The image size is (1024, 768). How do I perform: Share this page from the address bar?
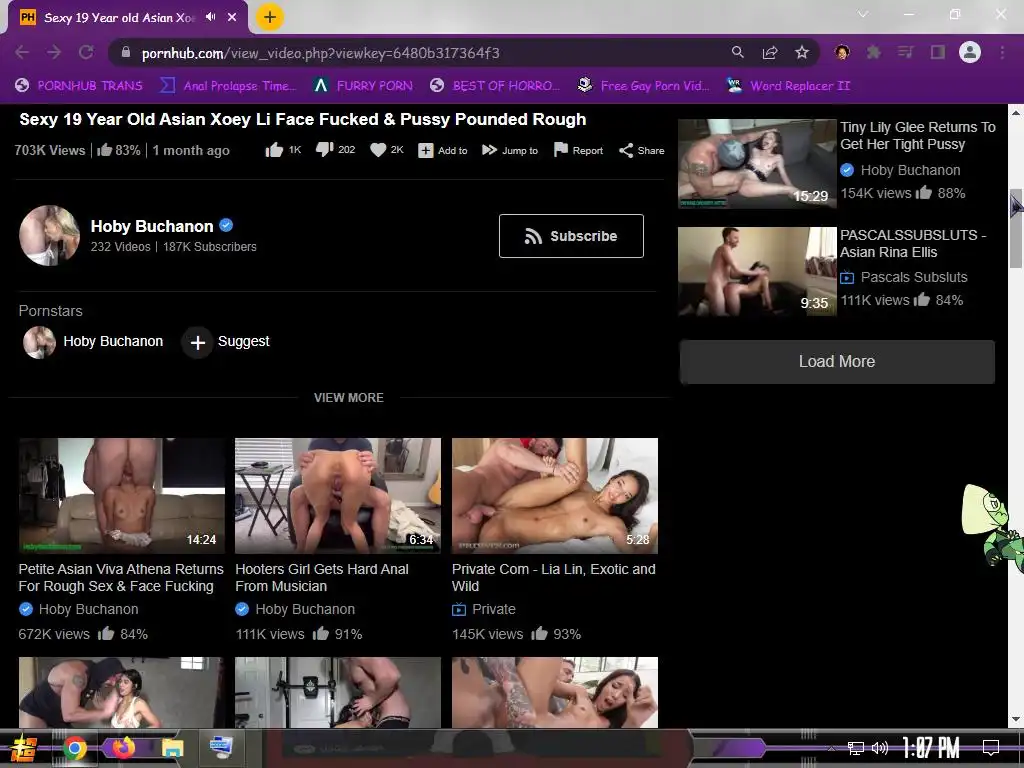pyautogui.click(x=770, y=52)
